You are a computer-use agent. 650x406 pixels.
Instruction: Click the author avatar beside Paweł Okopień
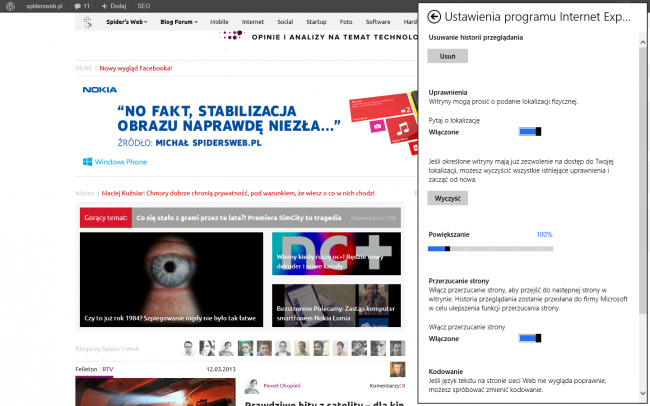coord(252,386)
